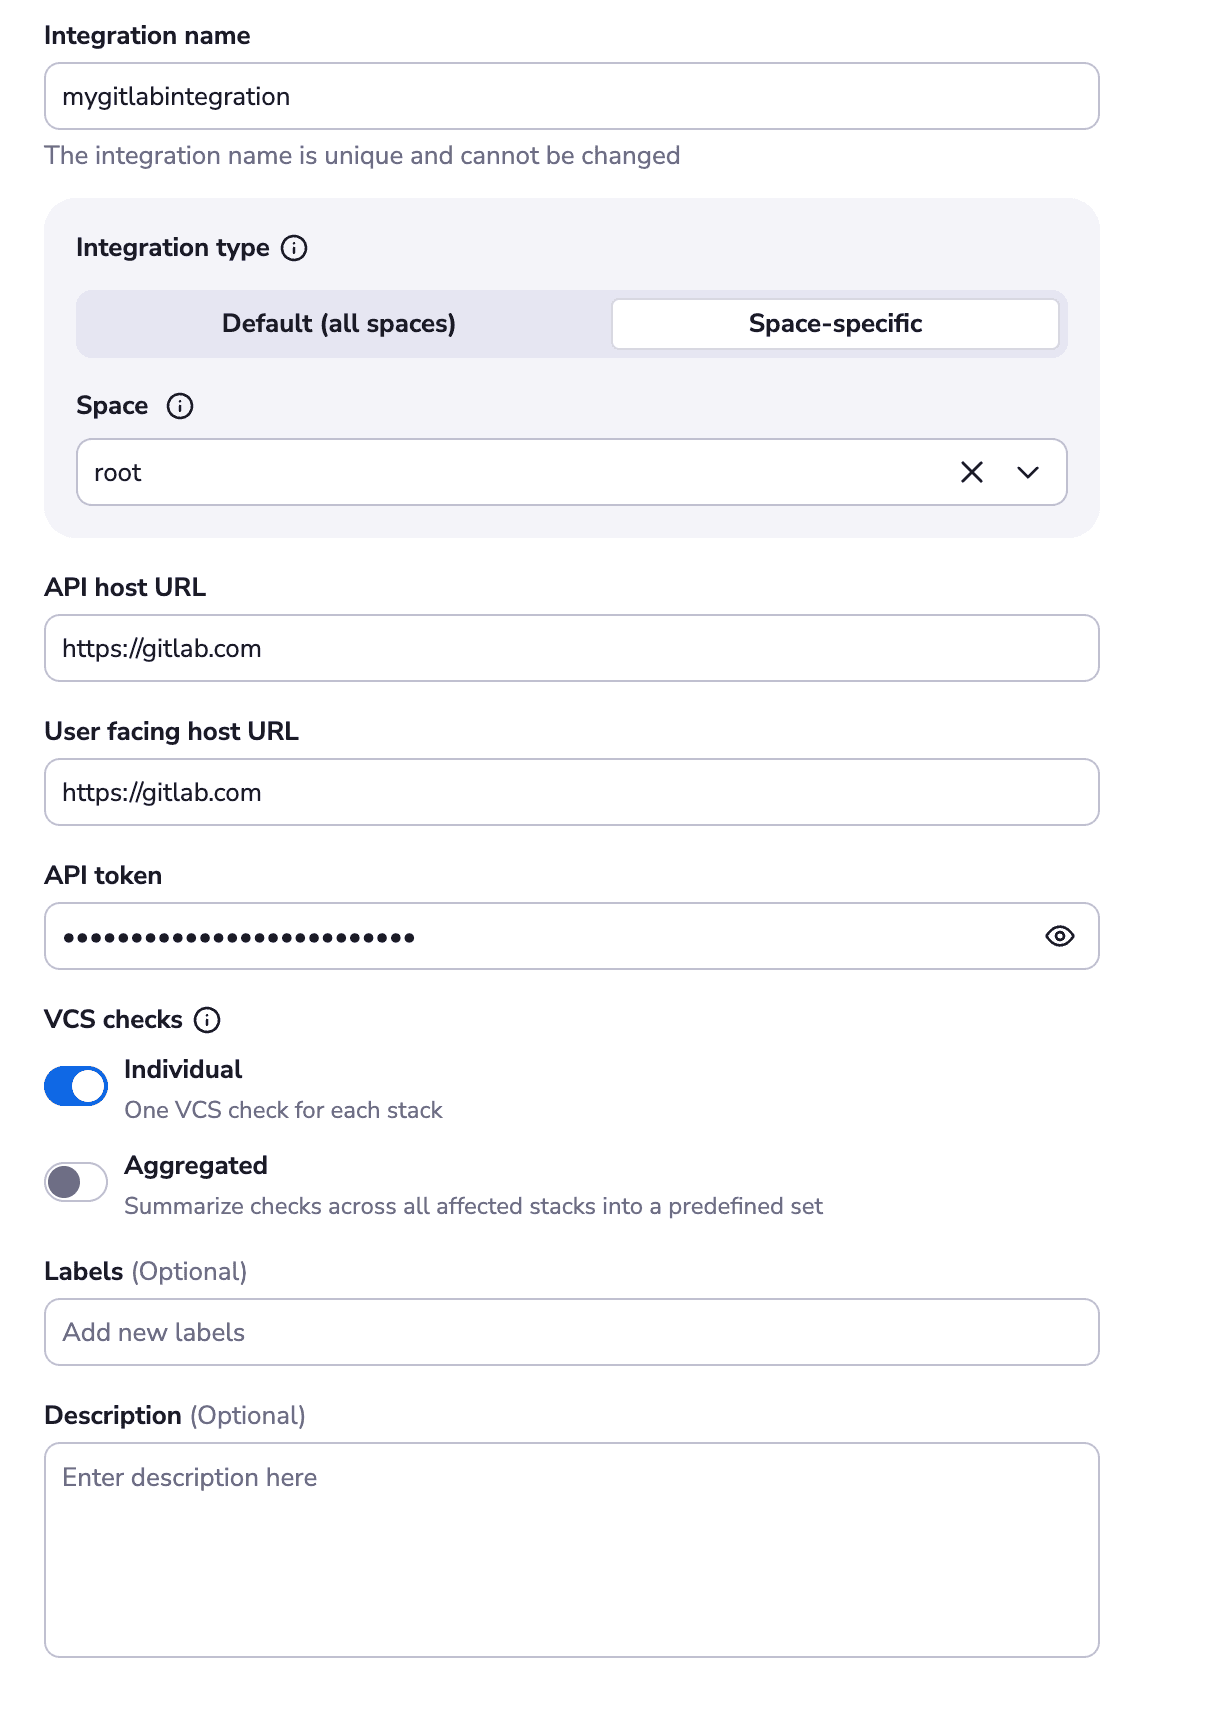Viewport: 1210px width, 1734px height.
Task: Disable the Individual VCS checks toggle
Action: click(x=76, y=1086)
